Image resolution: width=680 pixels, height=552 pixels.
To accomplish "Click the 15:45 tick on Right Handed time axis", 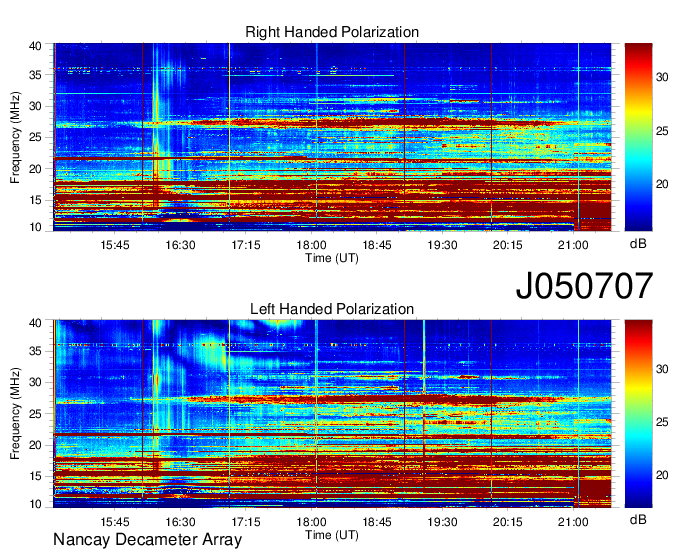I will point(115,245).
